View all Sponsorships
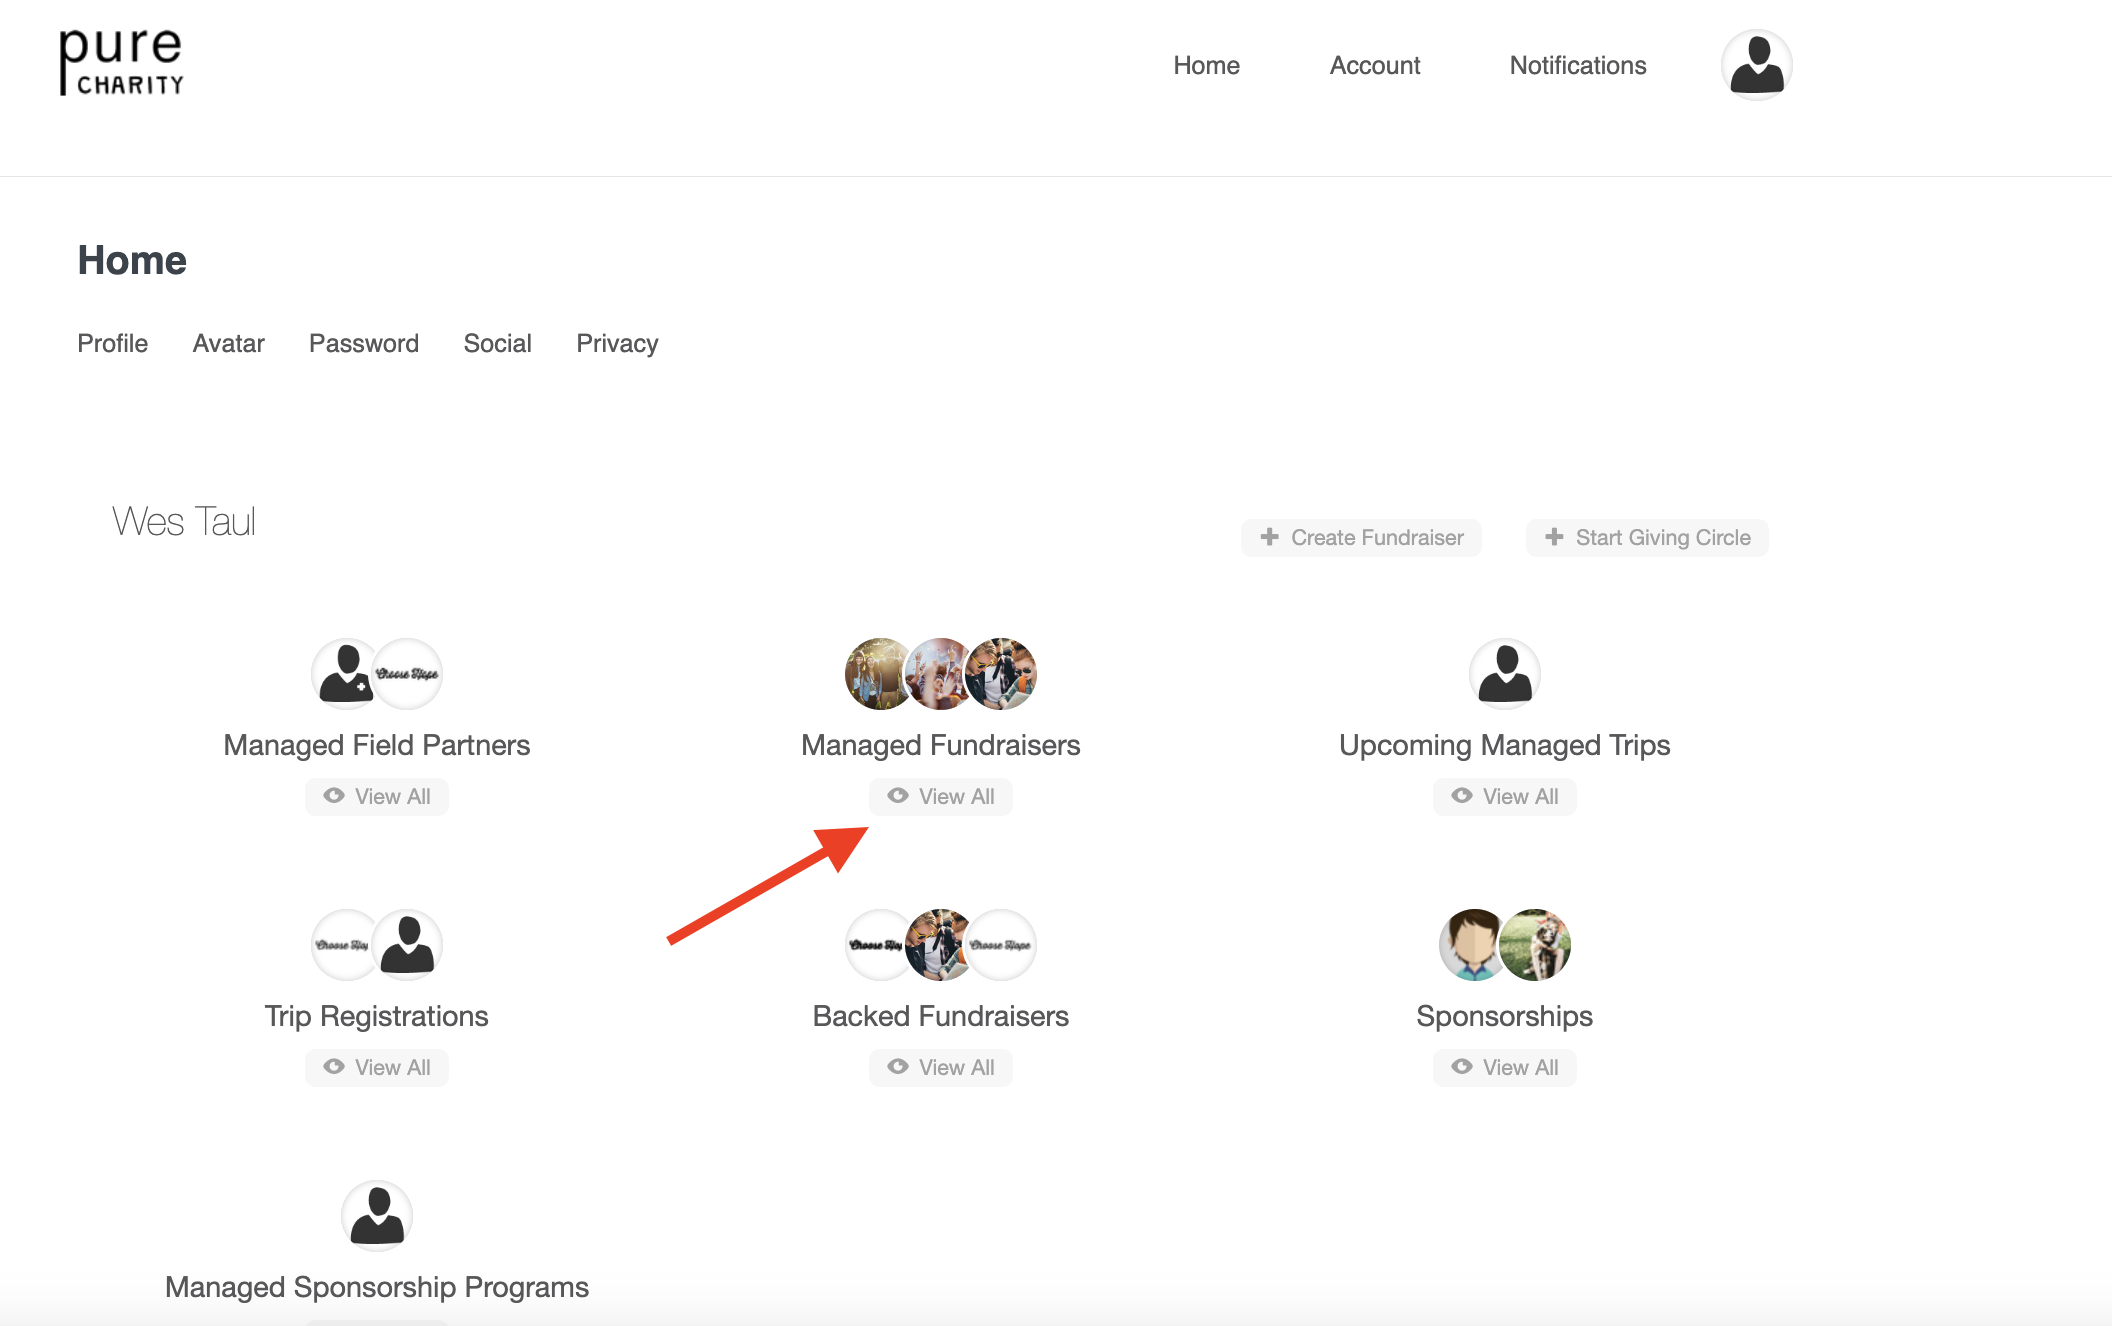Viewport: 2112px width, 1326px height. point(1505,1068)
